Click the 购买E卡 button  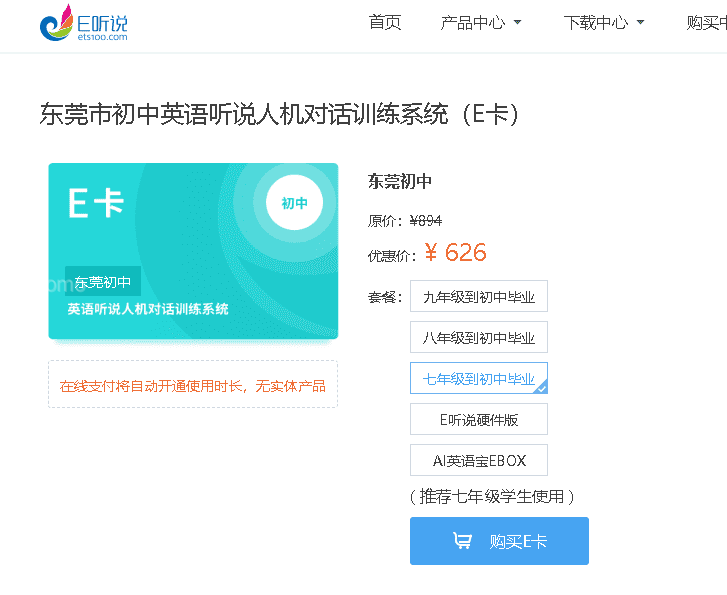pyautogui.click(x=499, y=541)
